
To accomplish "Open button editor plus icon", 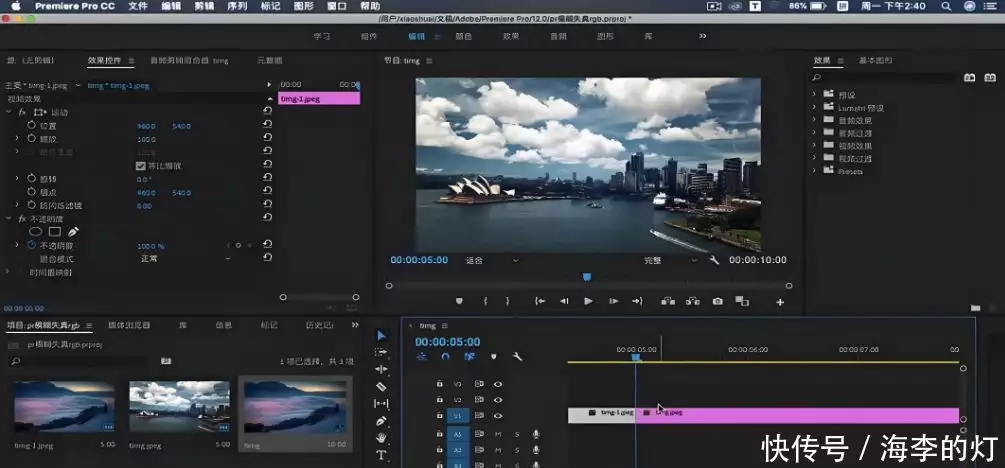I will 780,302.
